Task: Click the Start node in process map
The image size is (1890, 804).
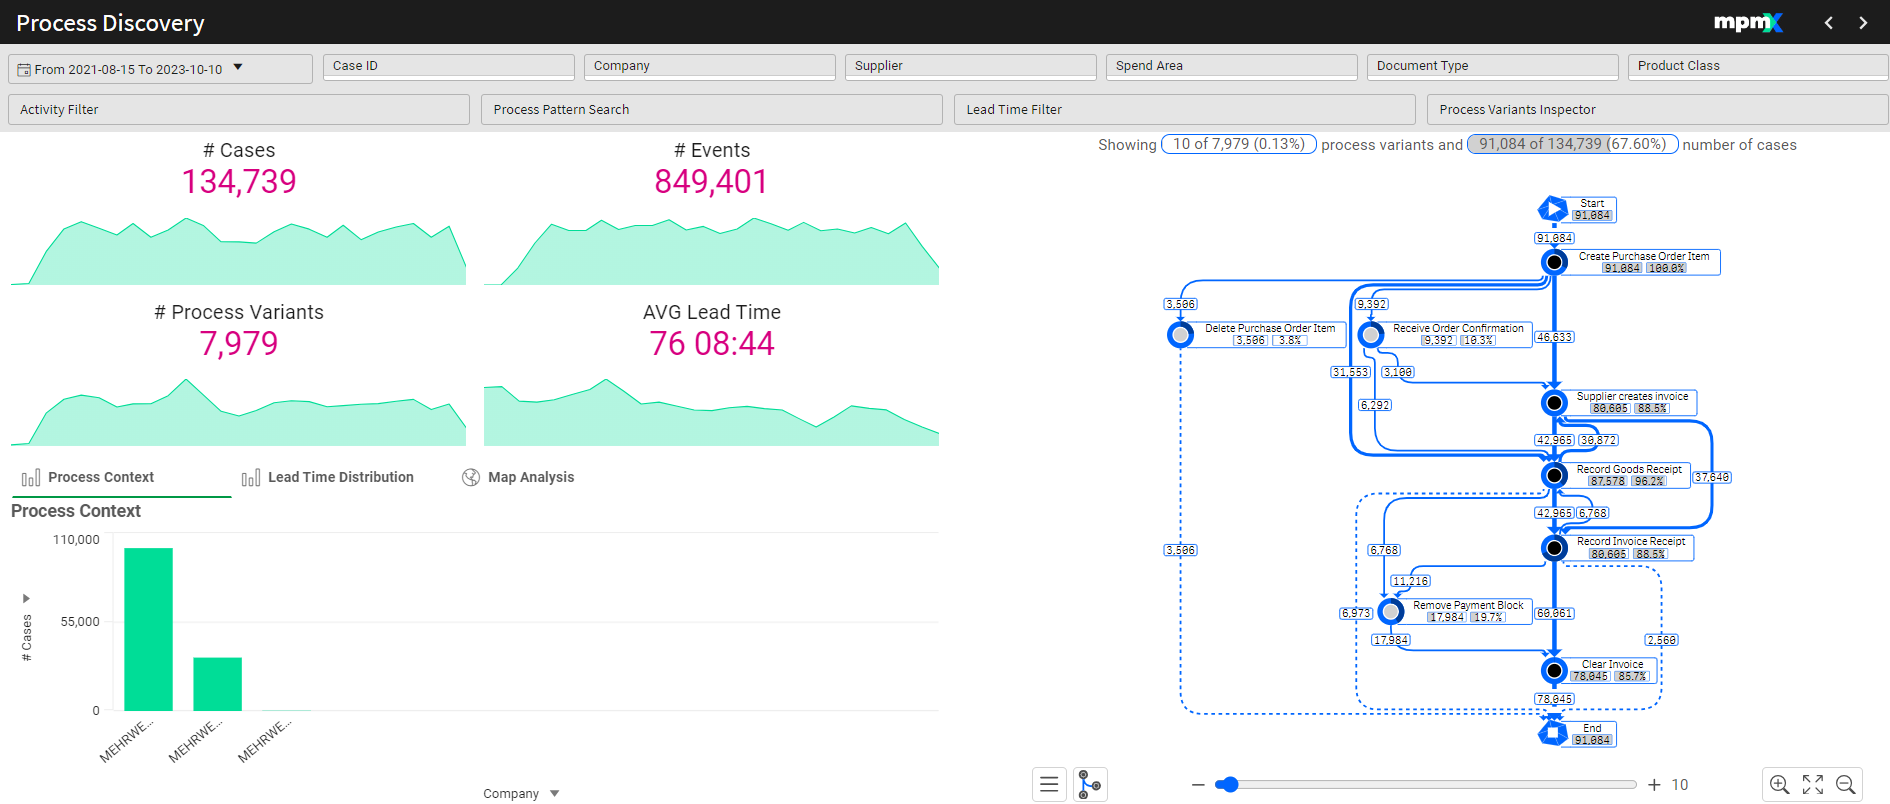Action: (1552, 209)
